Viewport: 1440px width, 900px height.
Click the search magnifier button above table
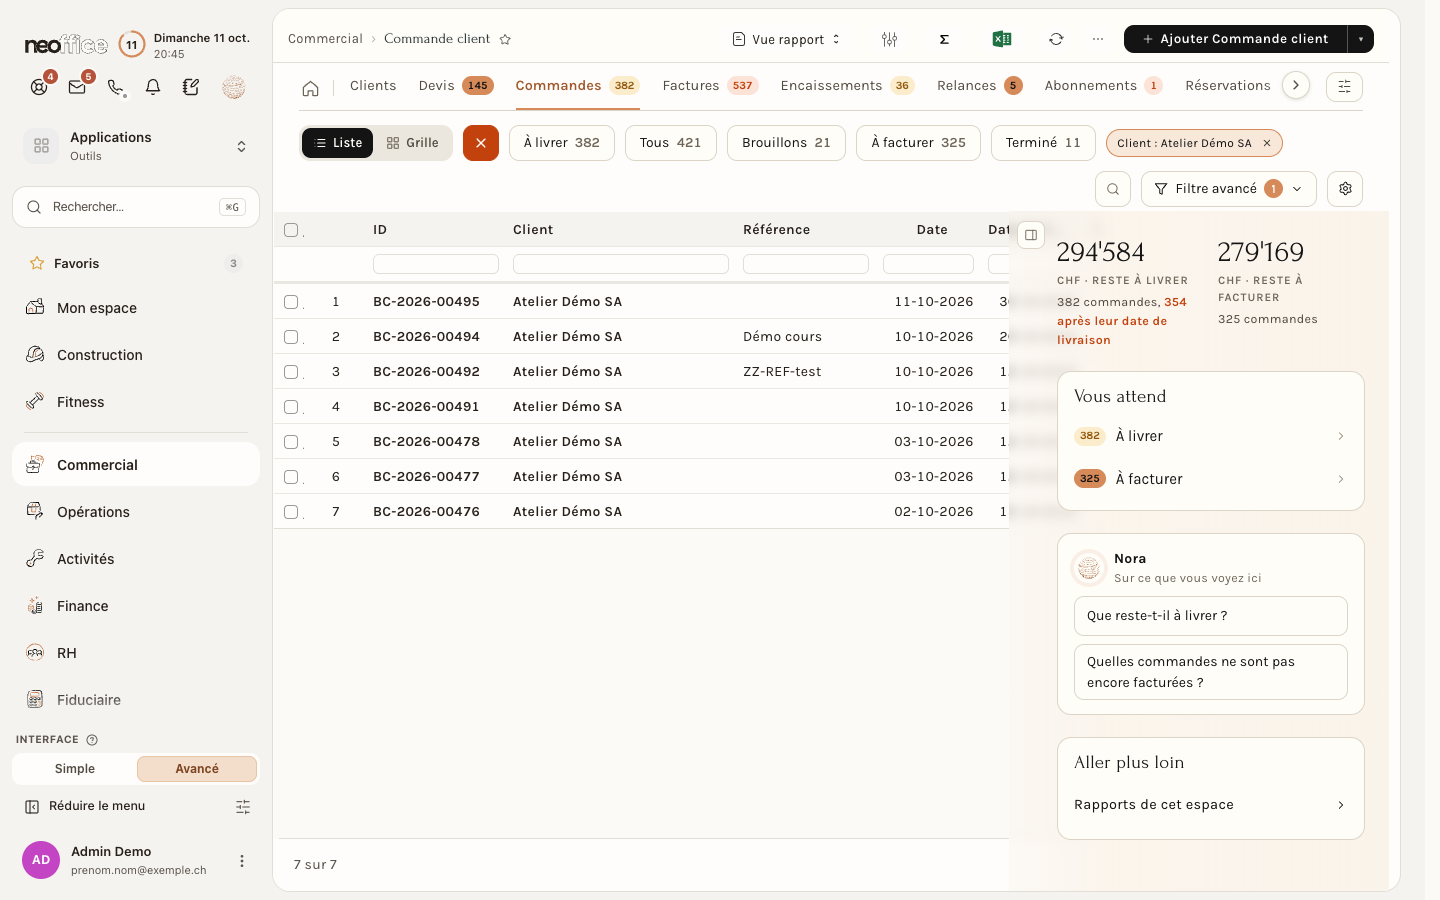tap(1113, 189)
